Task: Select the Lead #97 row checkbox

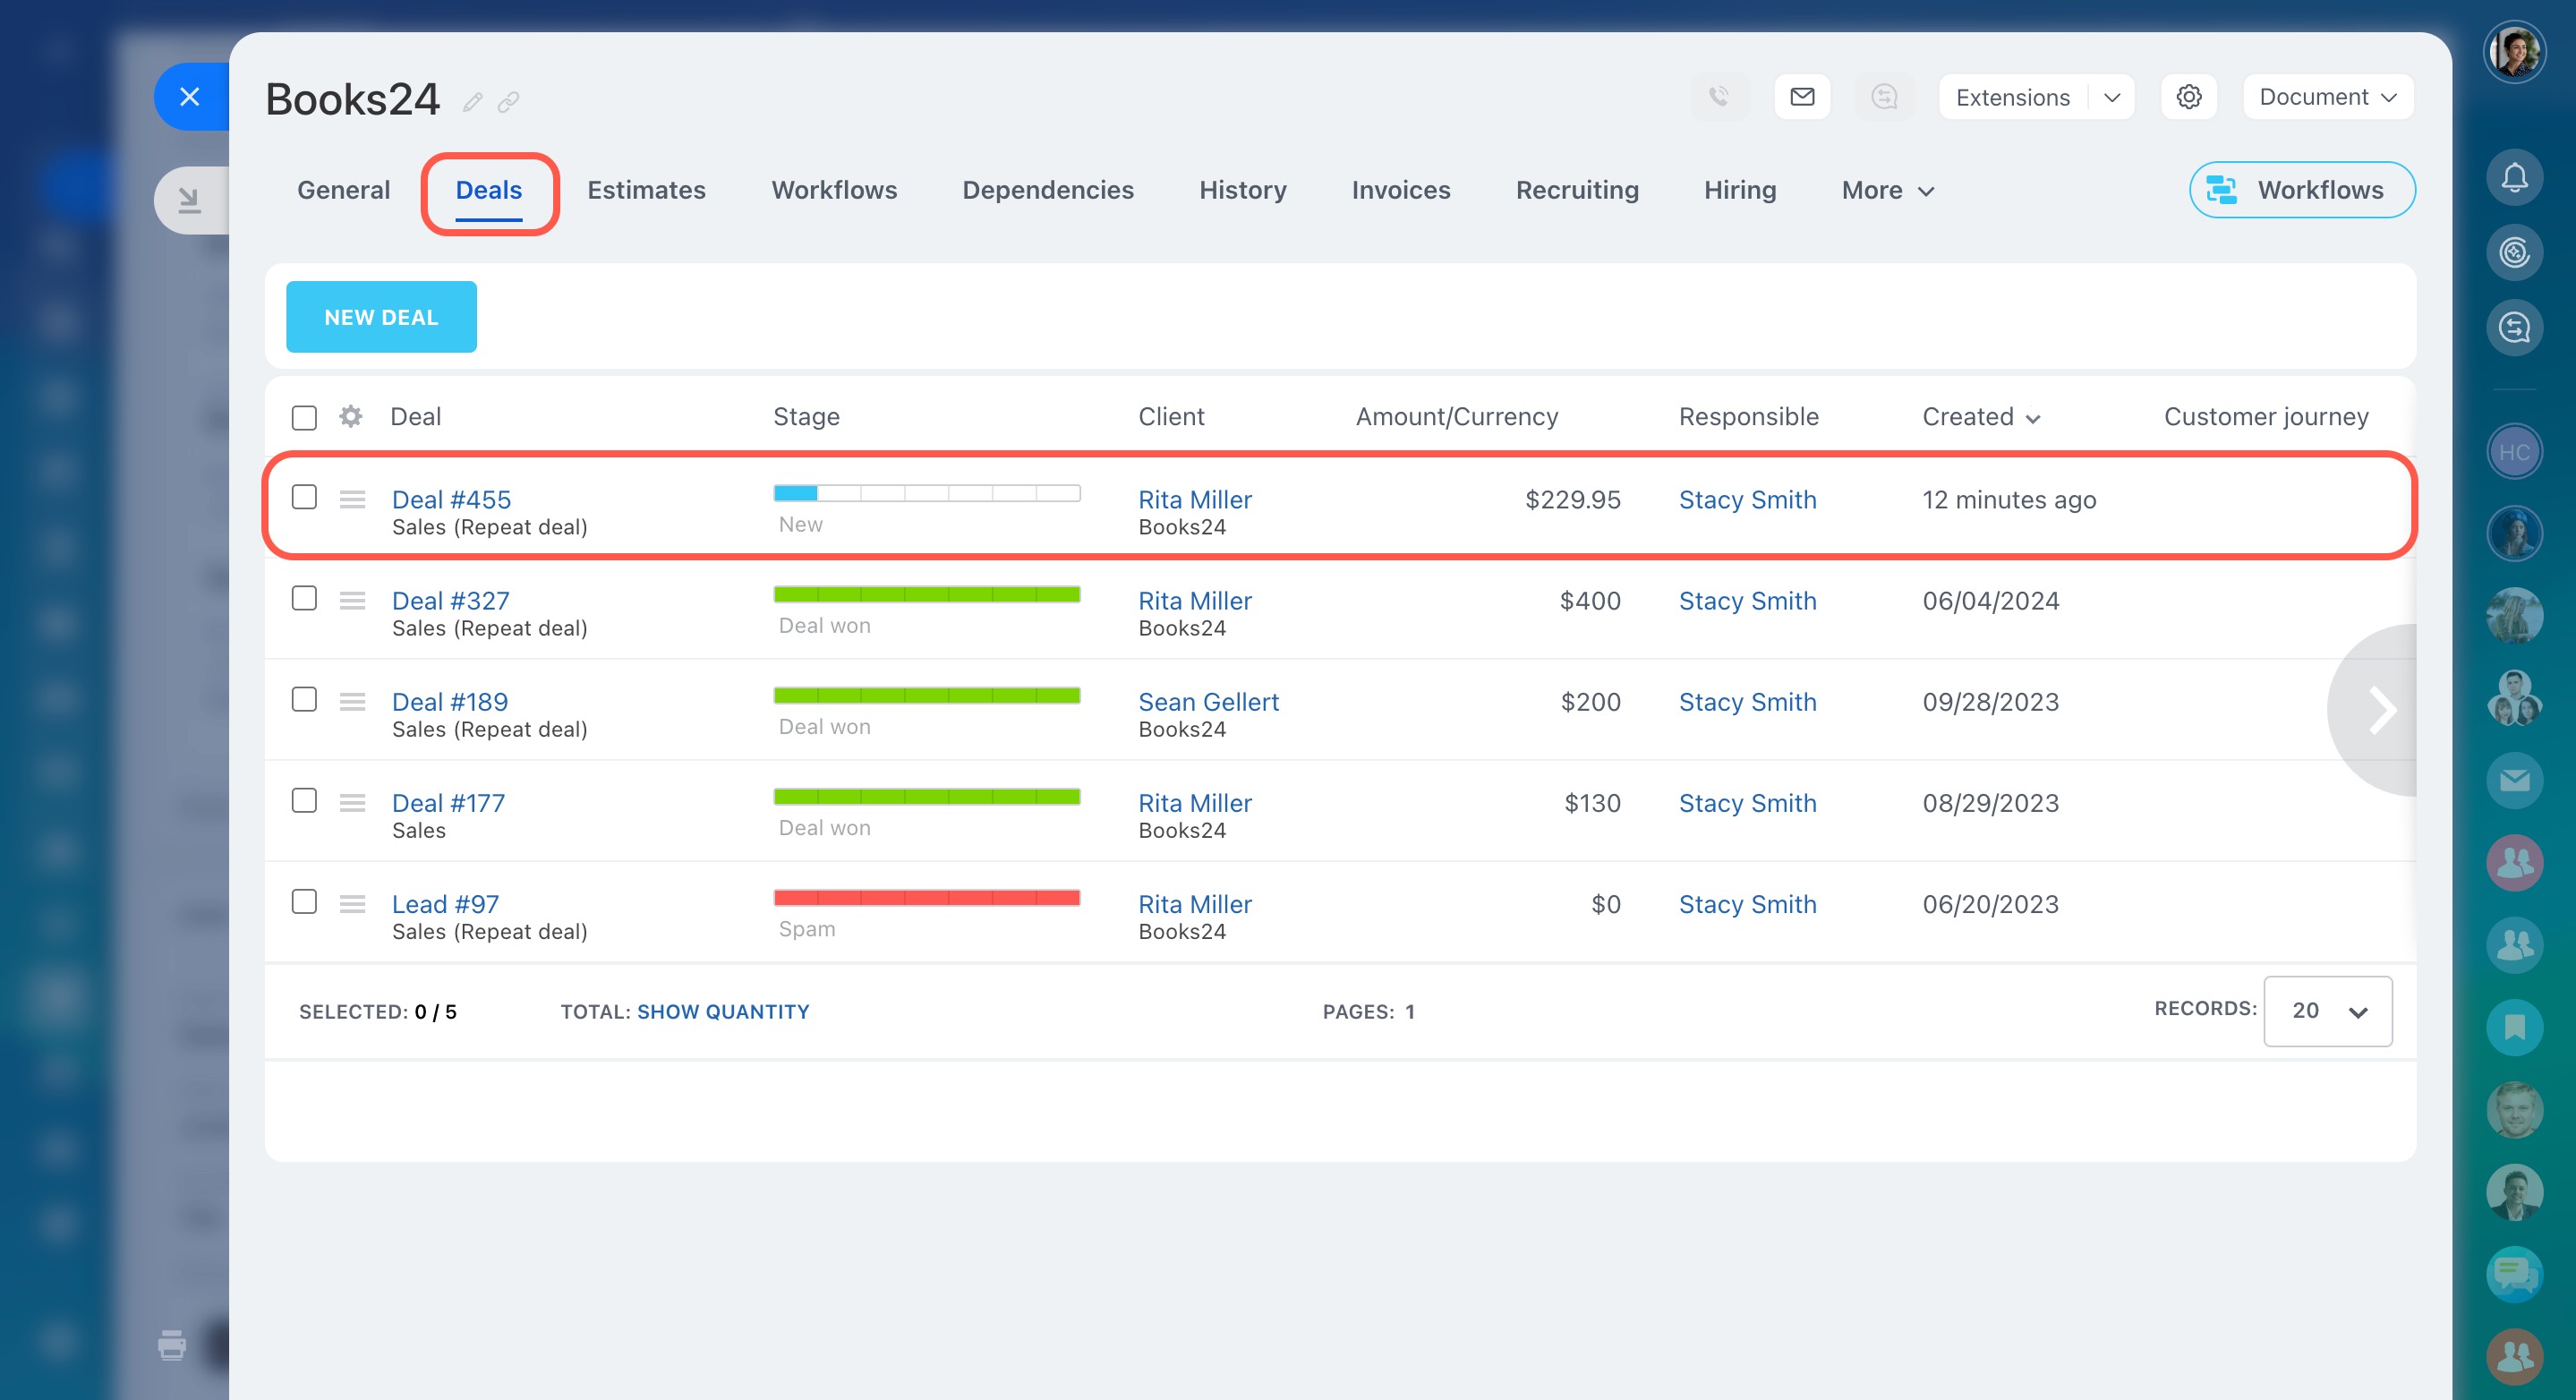Action: tap(304, 901)
